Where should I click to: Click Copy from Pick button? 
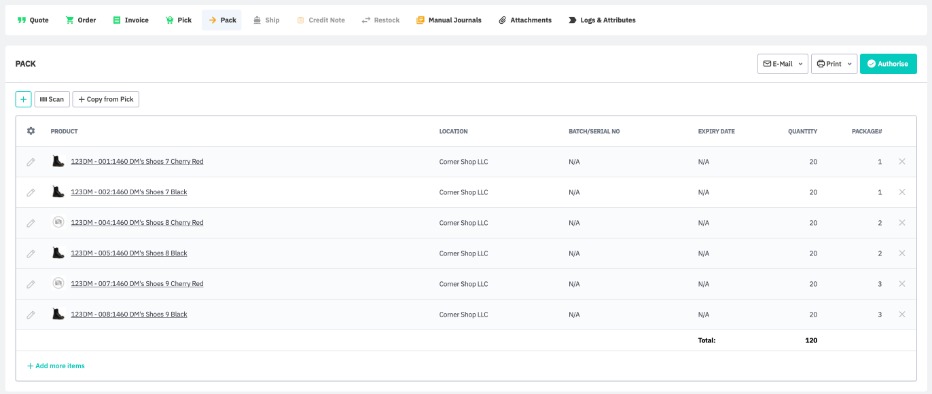pyautogui.click(x=106, y=99)
